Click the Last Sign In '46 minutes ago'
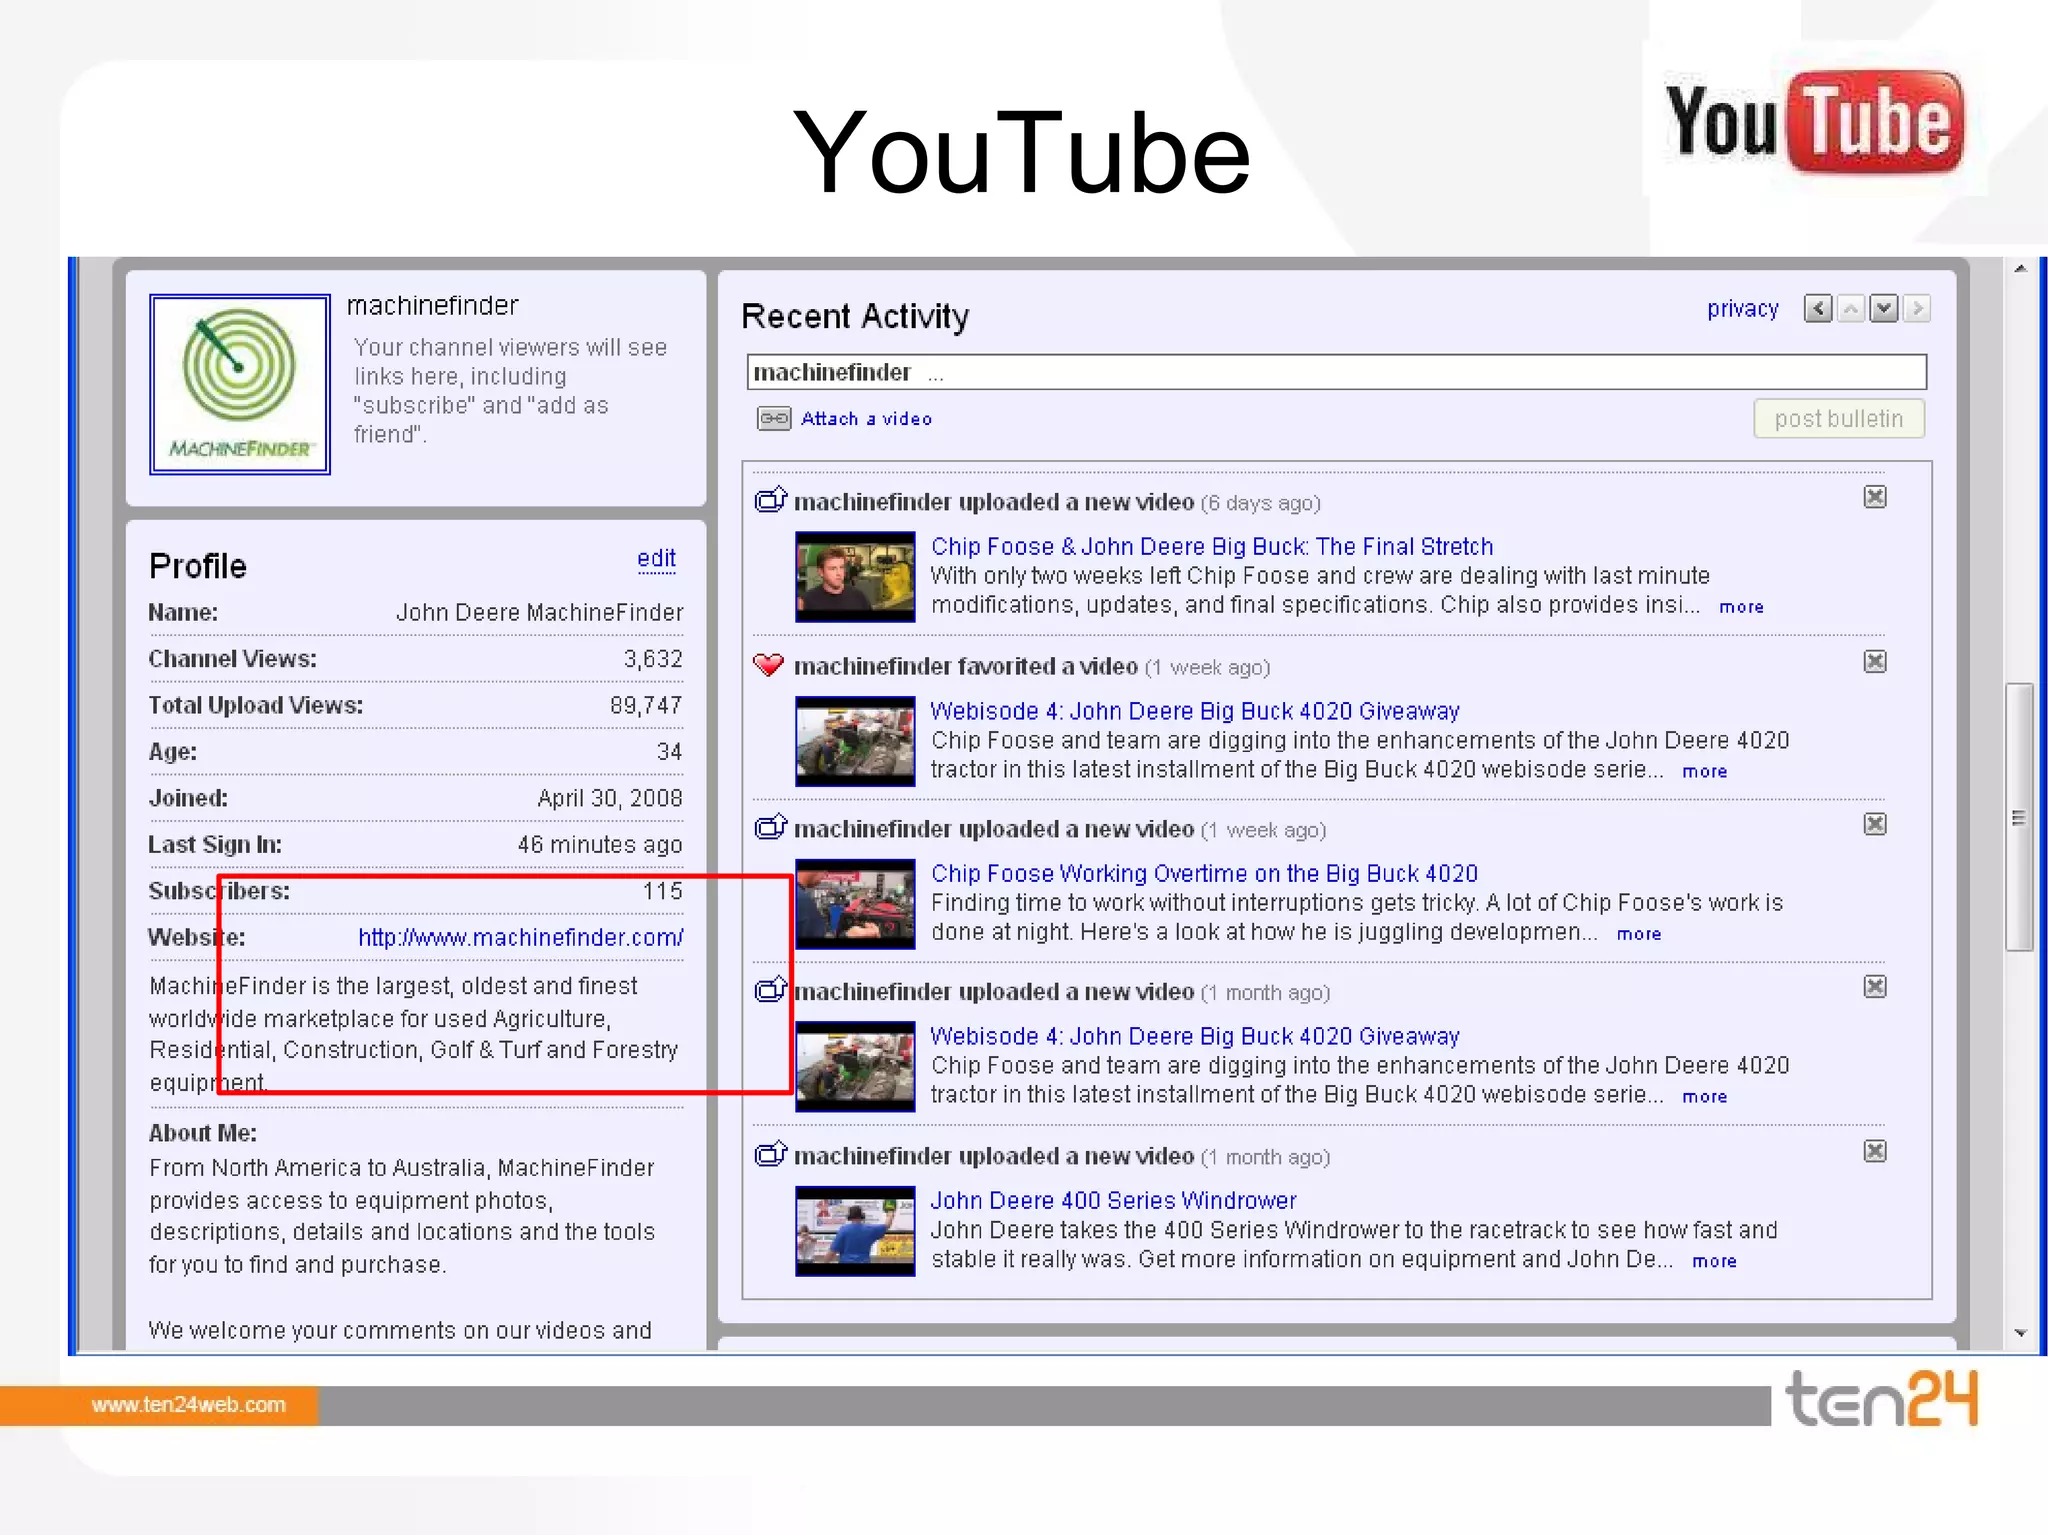The height and width of the screenshot is (1535, 2048). point(600,845)
